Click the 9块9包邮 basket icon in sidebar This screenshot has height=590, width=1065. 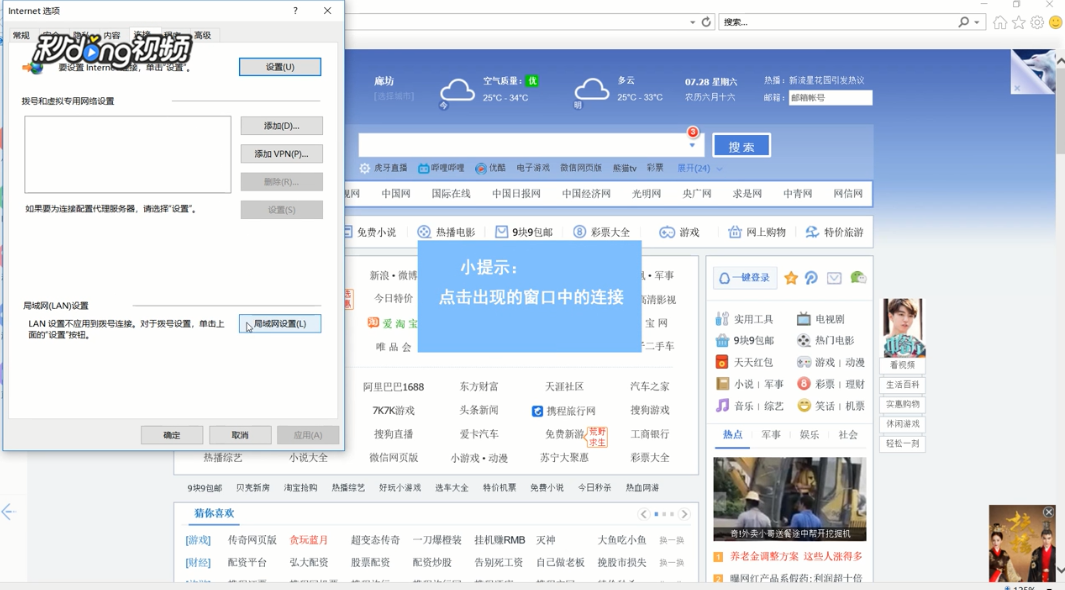point(722,340)
